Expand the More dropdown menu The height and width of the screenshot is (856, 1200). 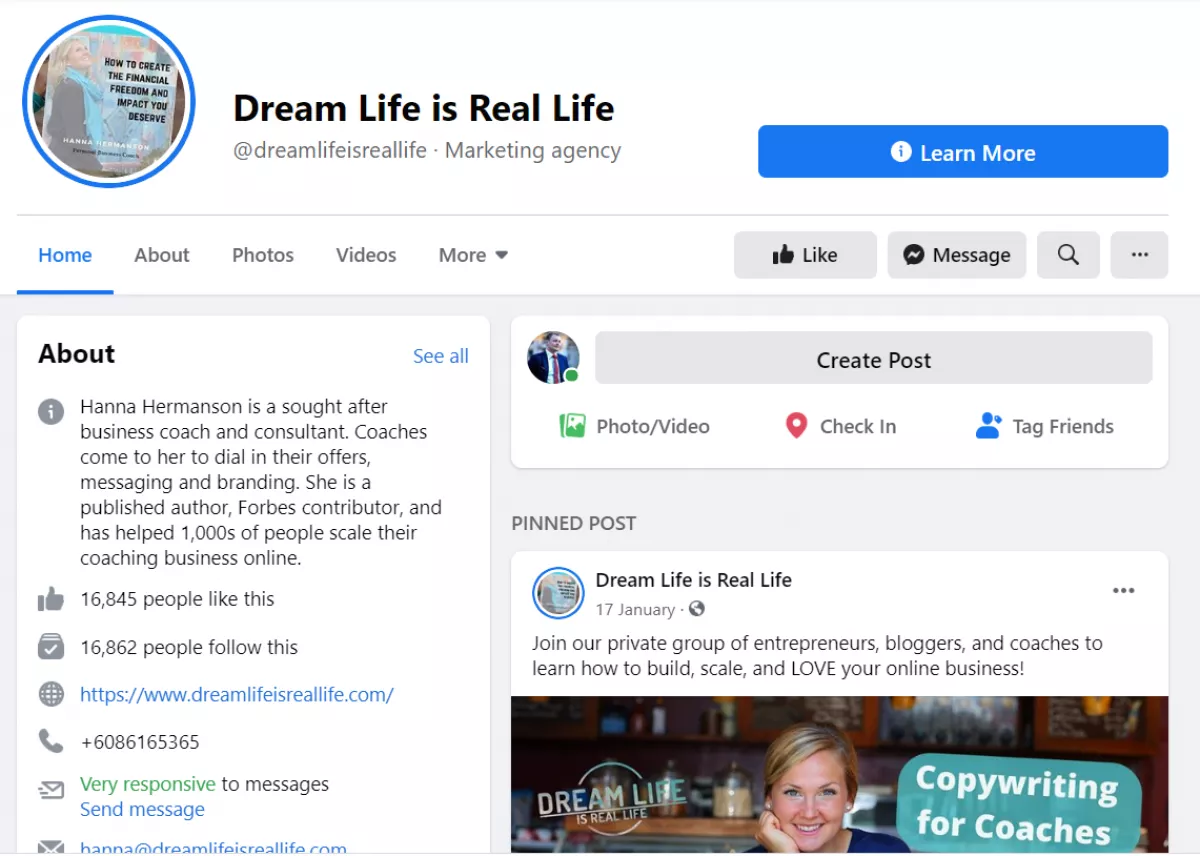473,255
